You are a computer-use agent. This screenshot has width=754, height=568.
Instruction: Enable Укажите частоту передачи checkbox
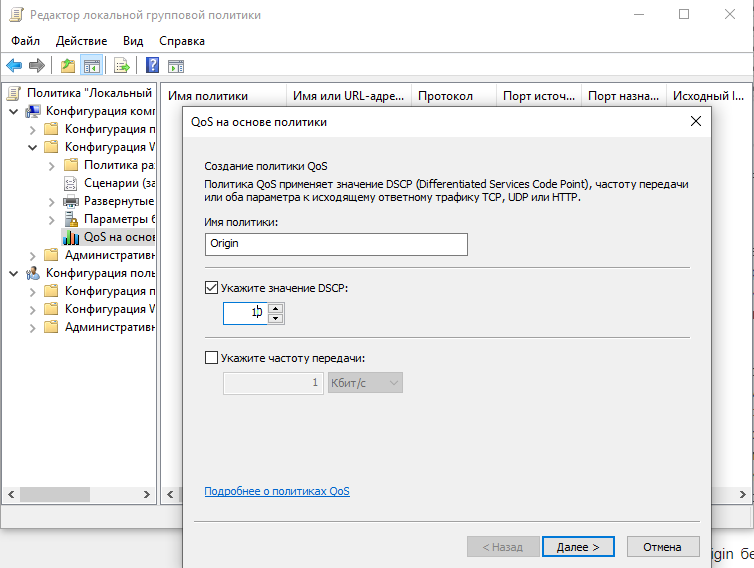coord(211,357)
